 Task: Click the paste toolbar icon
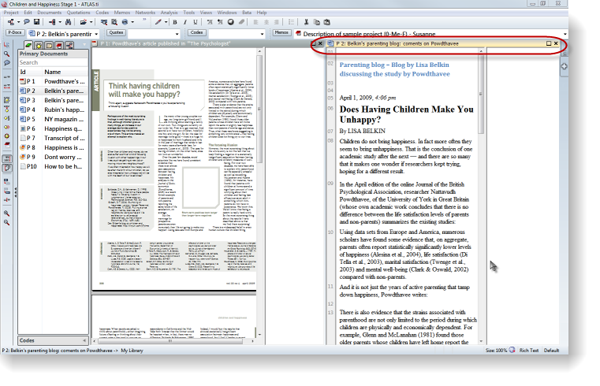(x=327, y=22)
